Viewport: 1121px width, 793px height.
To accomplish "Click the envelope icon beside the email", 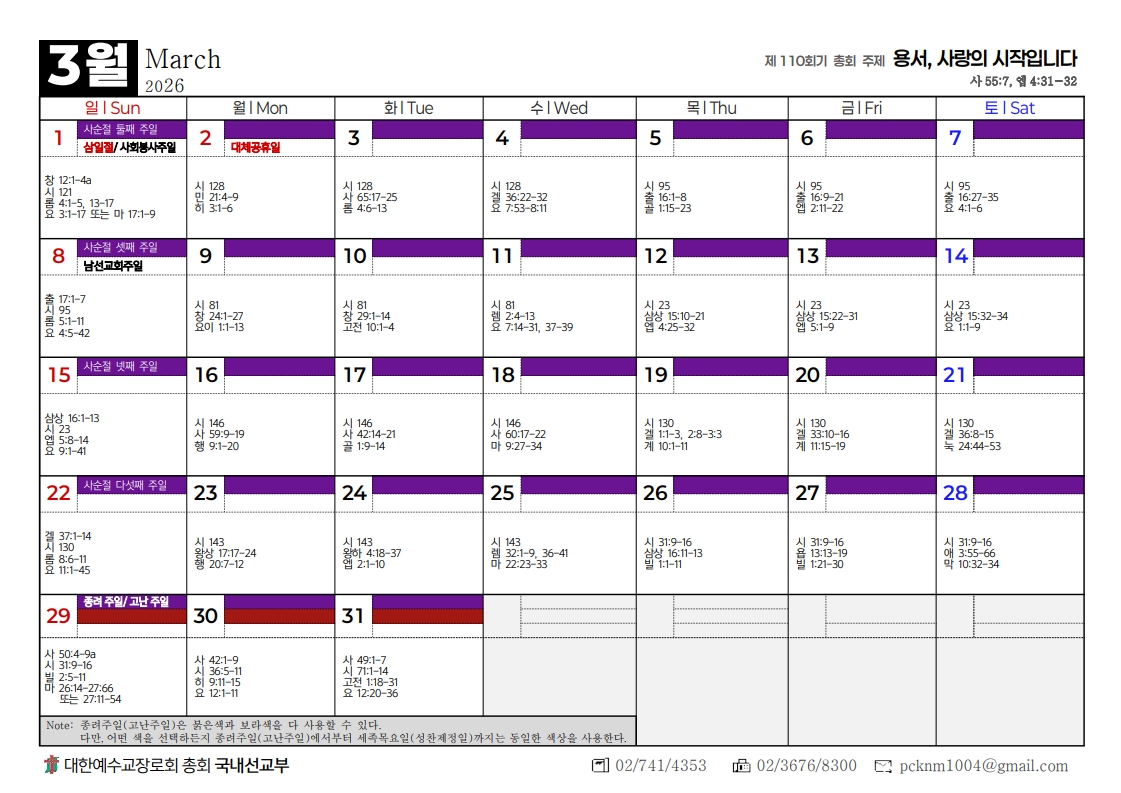I will (883, 766).
